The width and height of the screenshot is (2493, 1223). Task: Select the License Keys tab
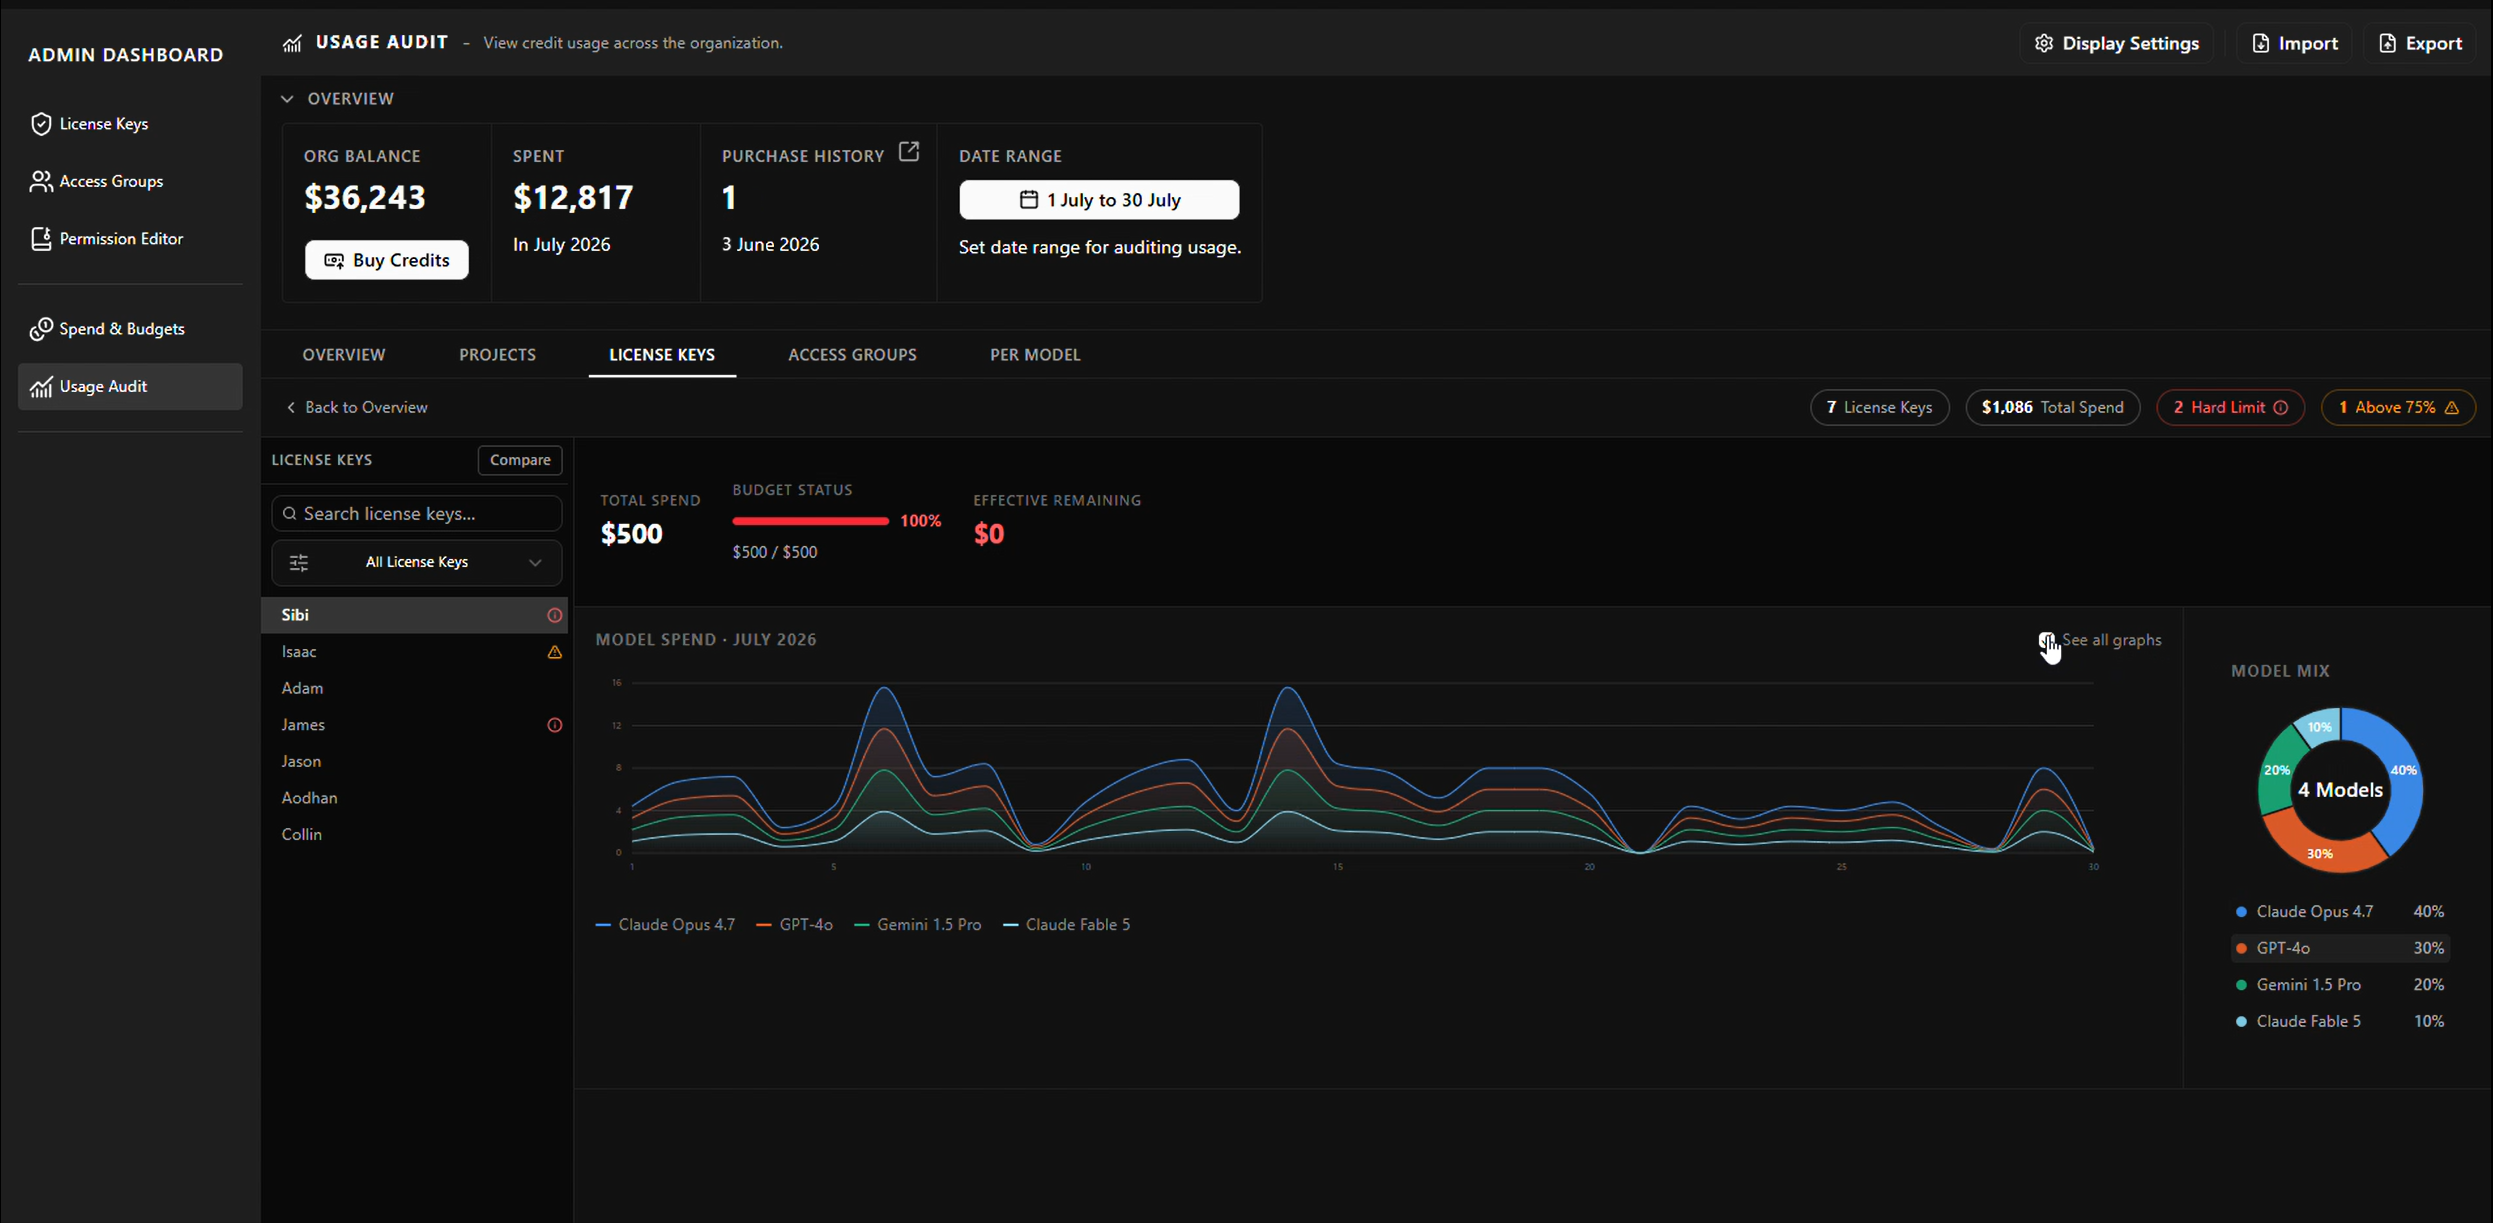point(662,355)
